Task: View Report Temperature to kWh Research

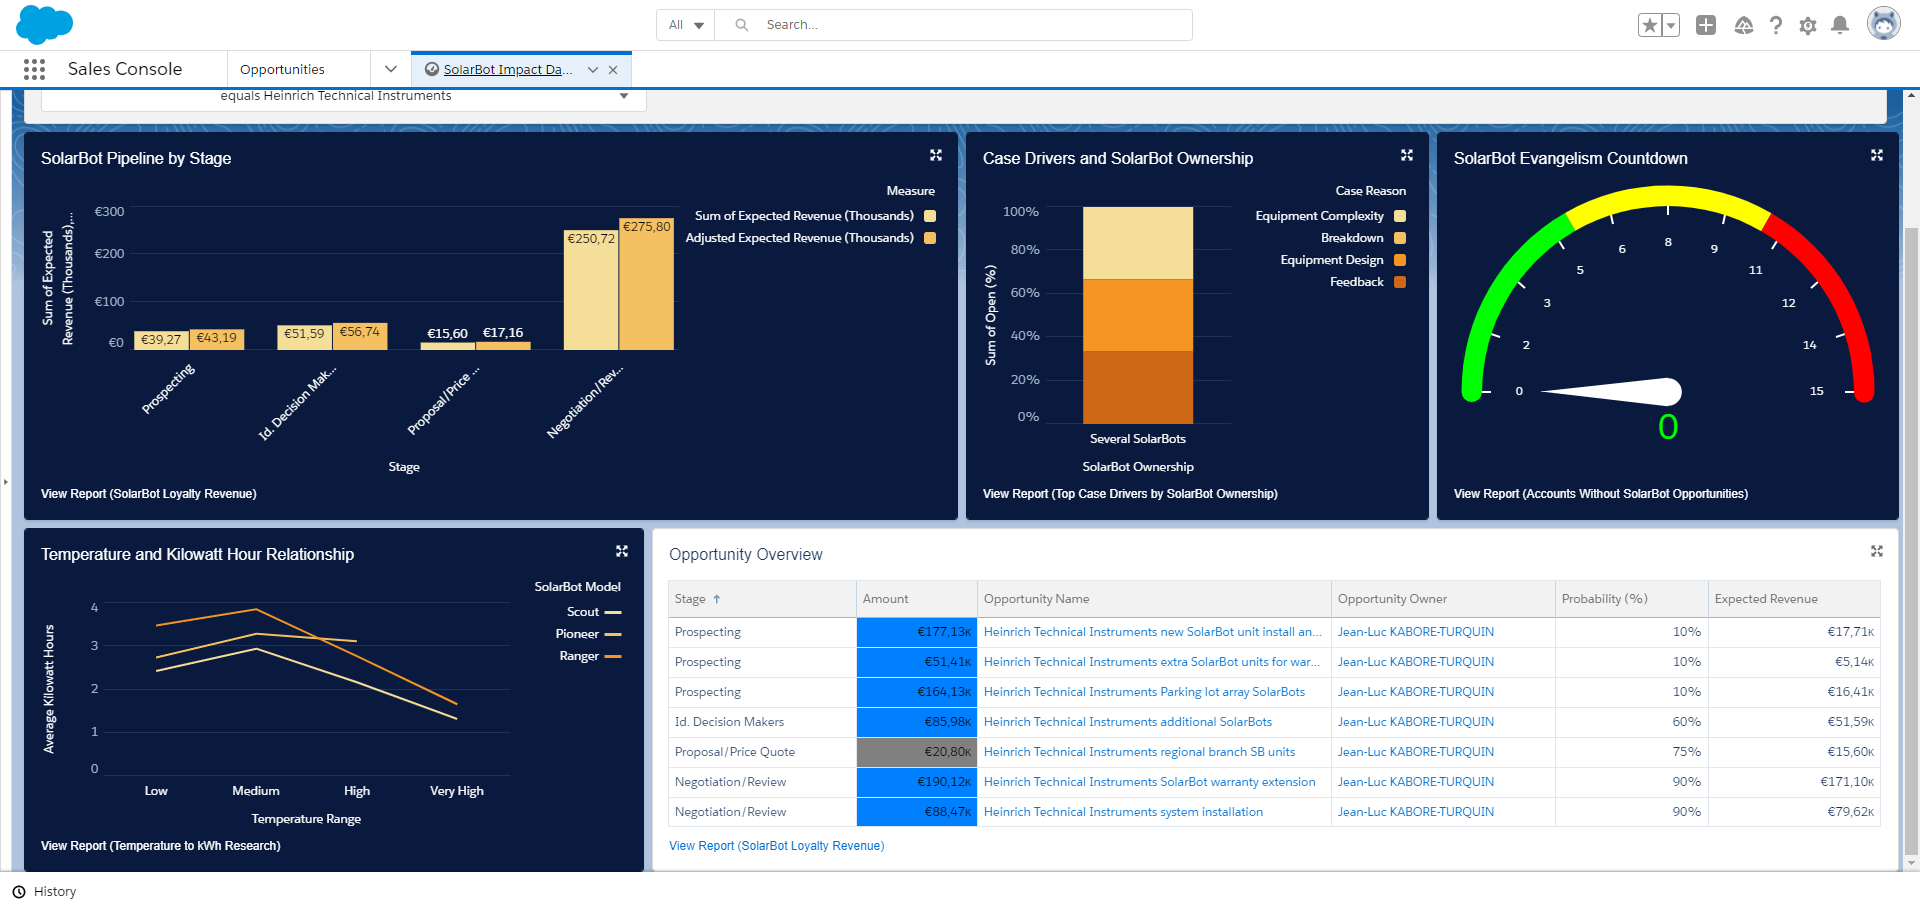Action: (161, 846)
